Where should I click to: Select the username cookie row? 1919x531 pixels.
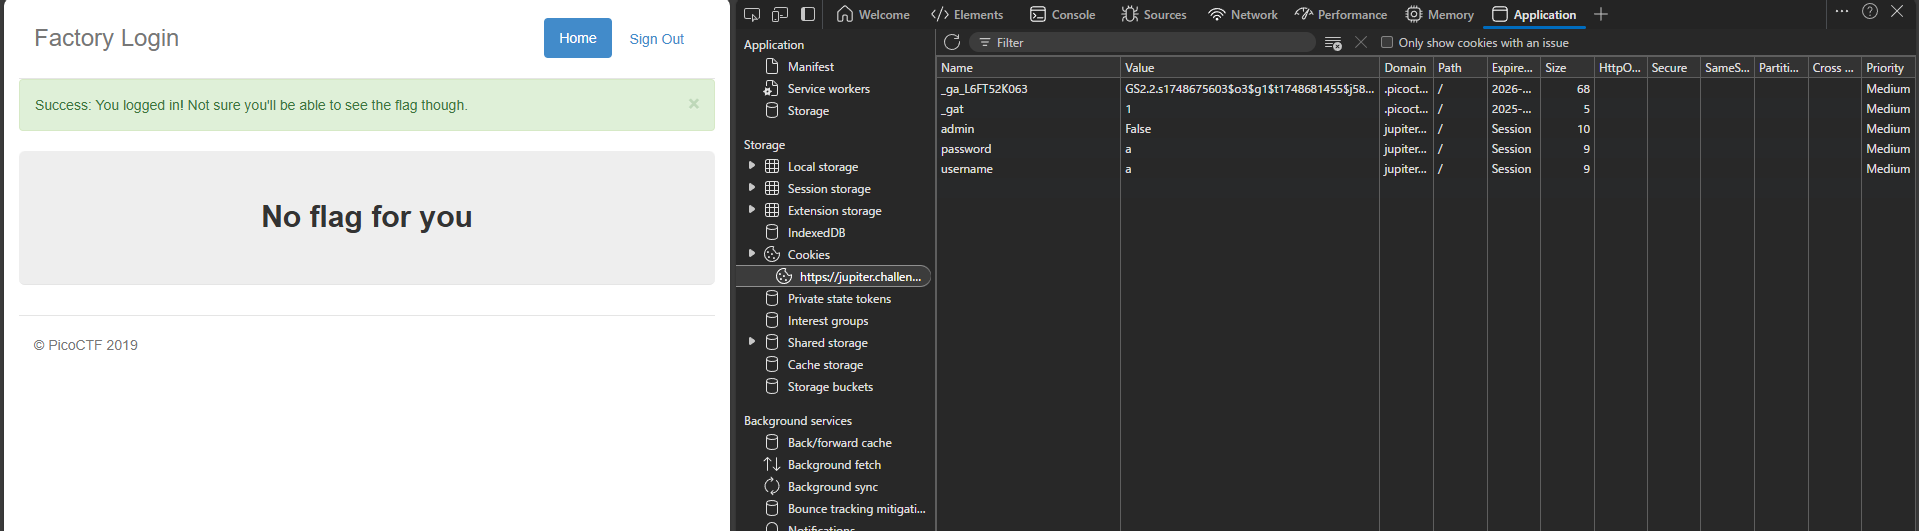[1426, 169]
